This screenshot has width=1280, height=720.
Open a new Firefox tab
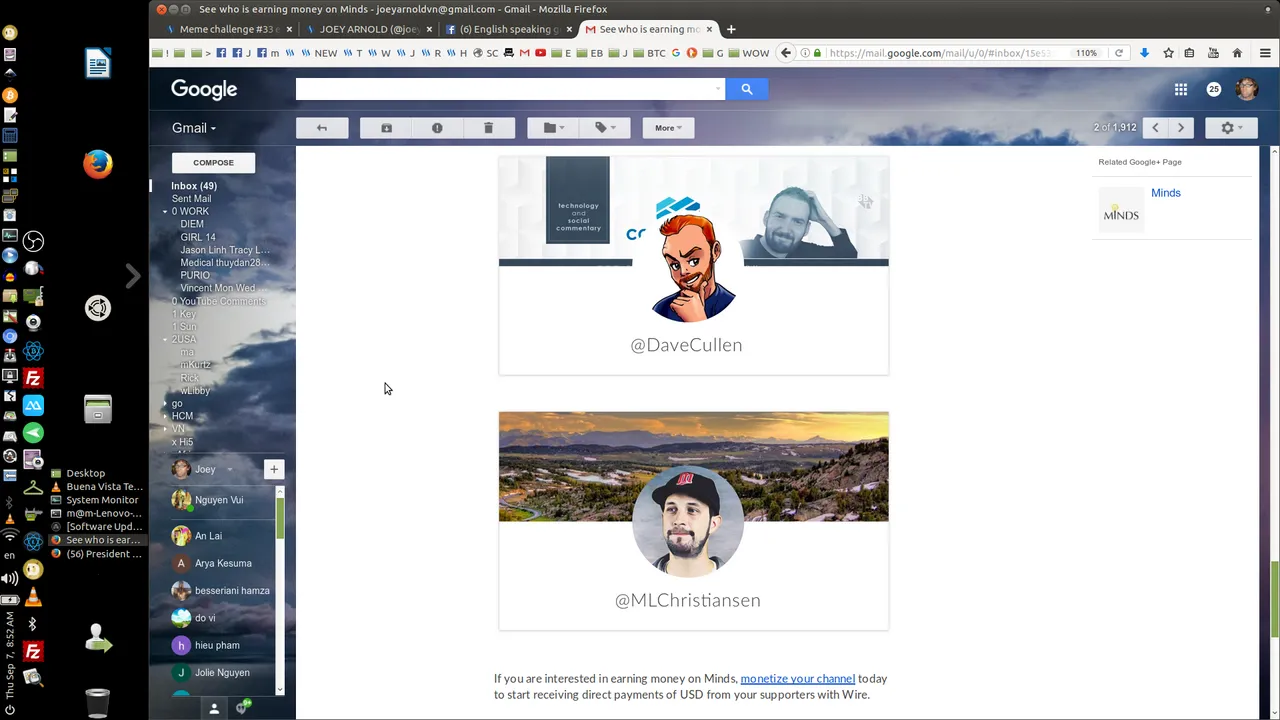tap(731, 29)
